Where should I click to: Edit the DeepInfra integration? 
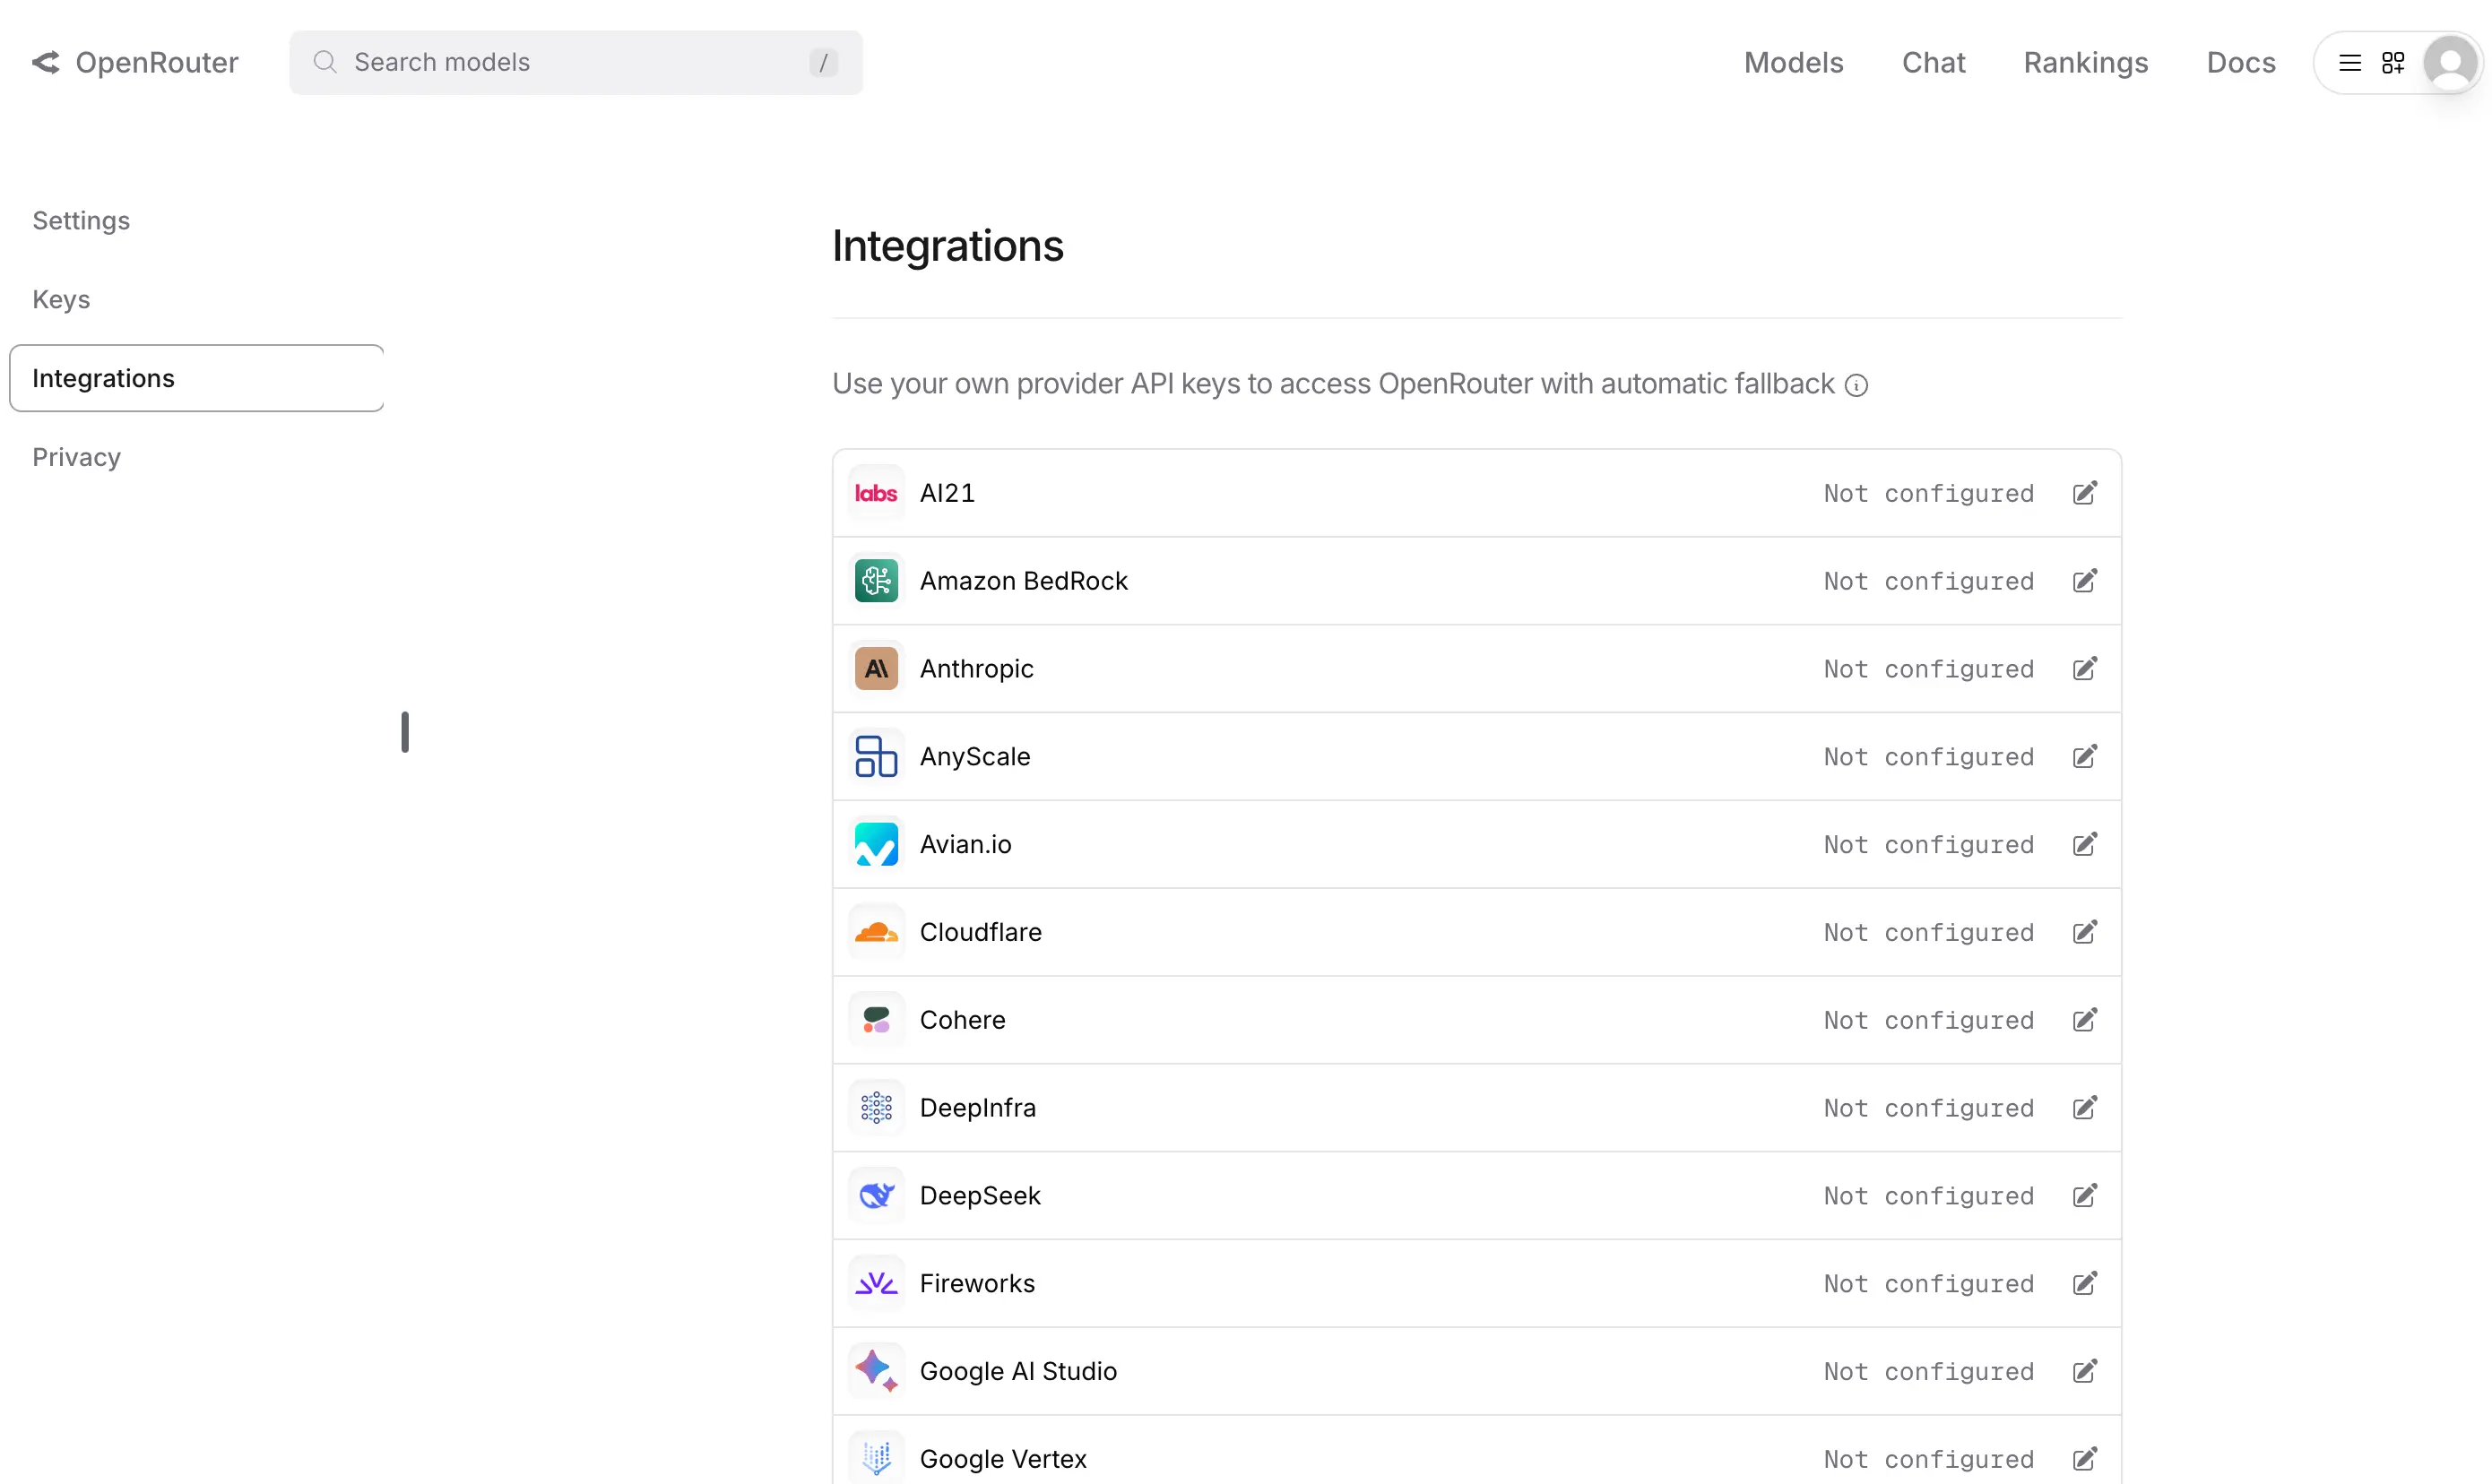coord(2084,1108)
